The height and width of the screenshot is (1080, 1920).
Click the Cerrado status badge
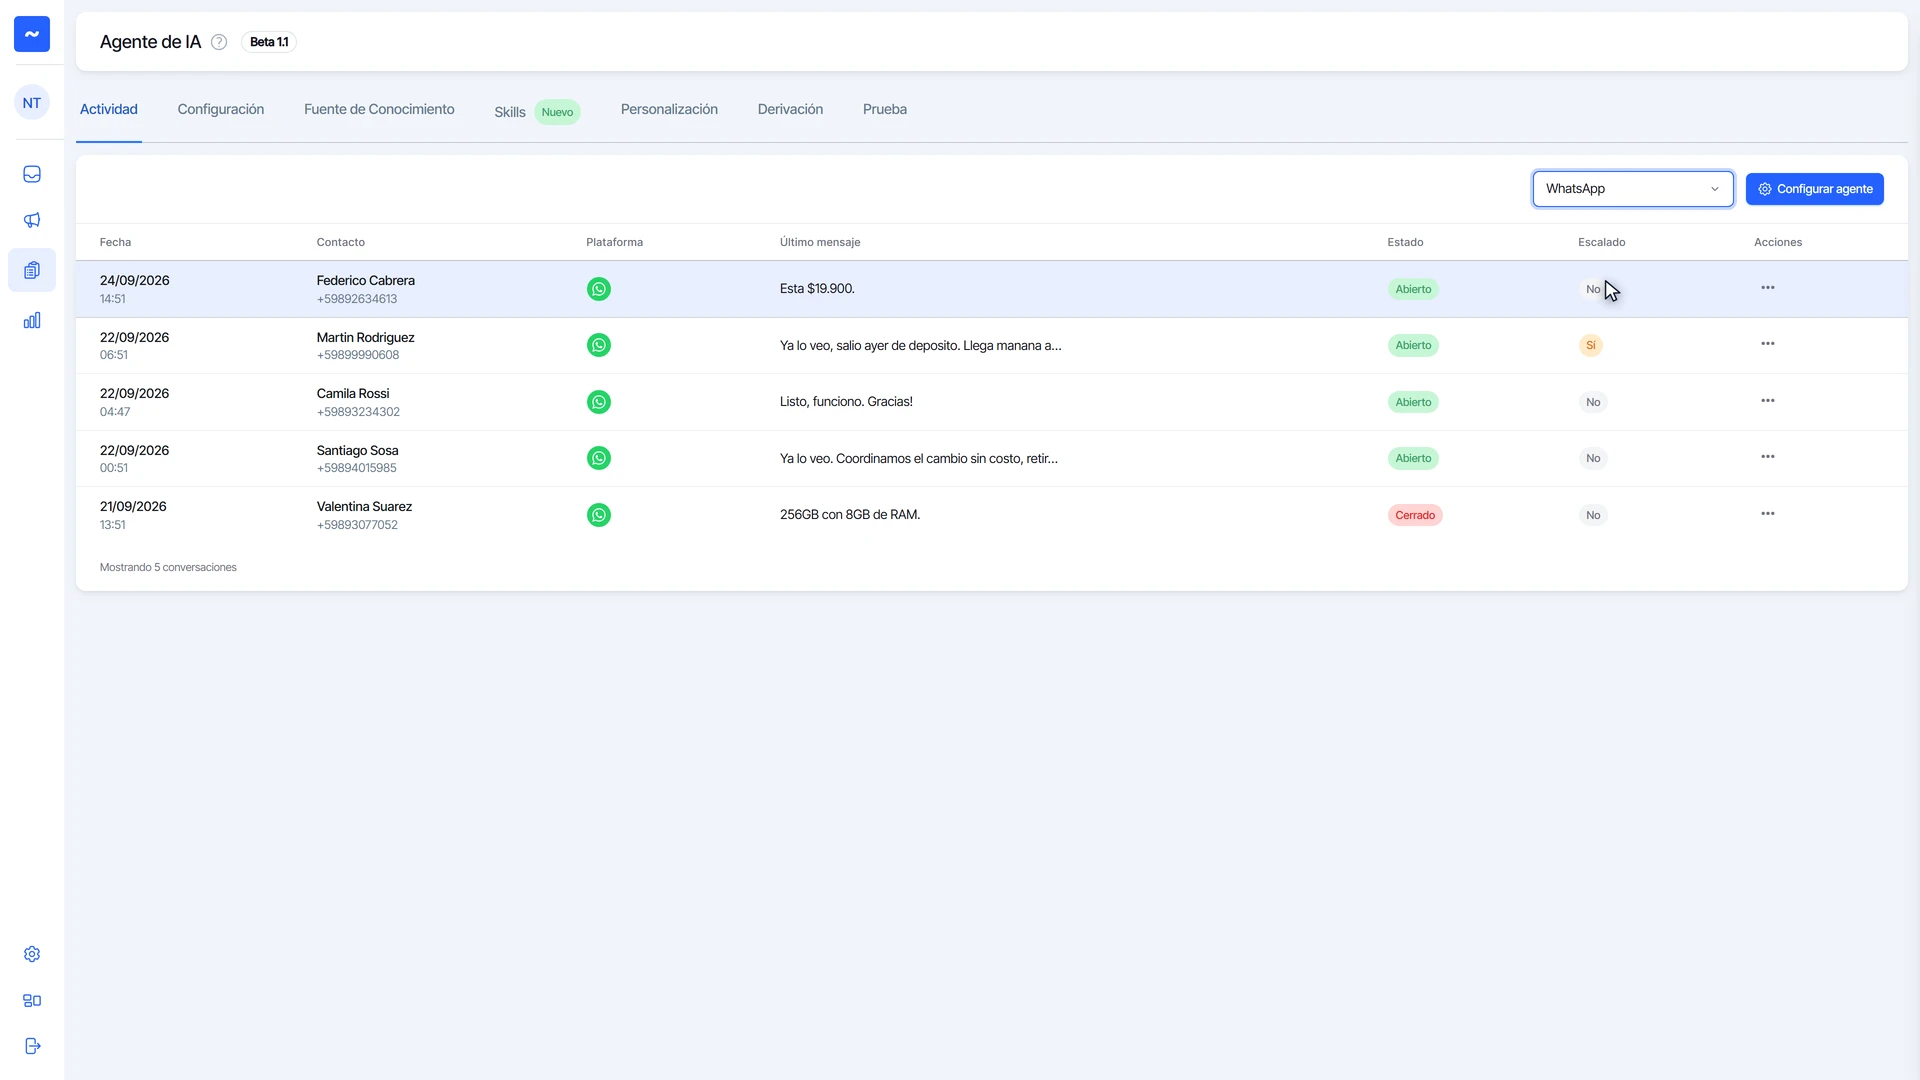[x=1415, y=515]
